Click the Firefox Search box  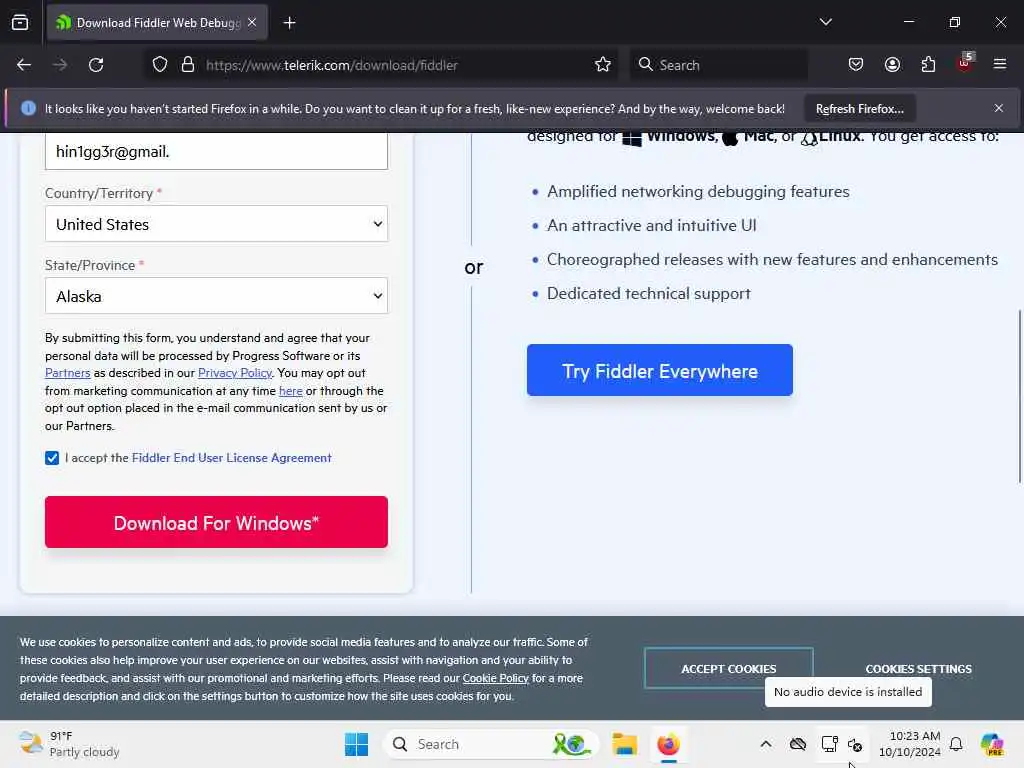(x=718, y=65)
